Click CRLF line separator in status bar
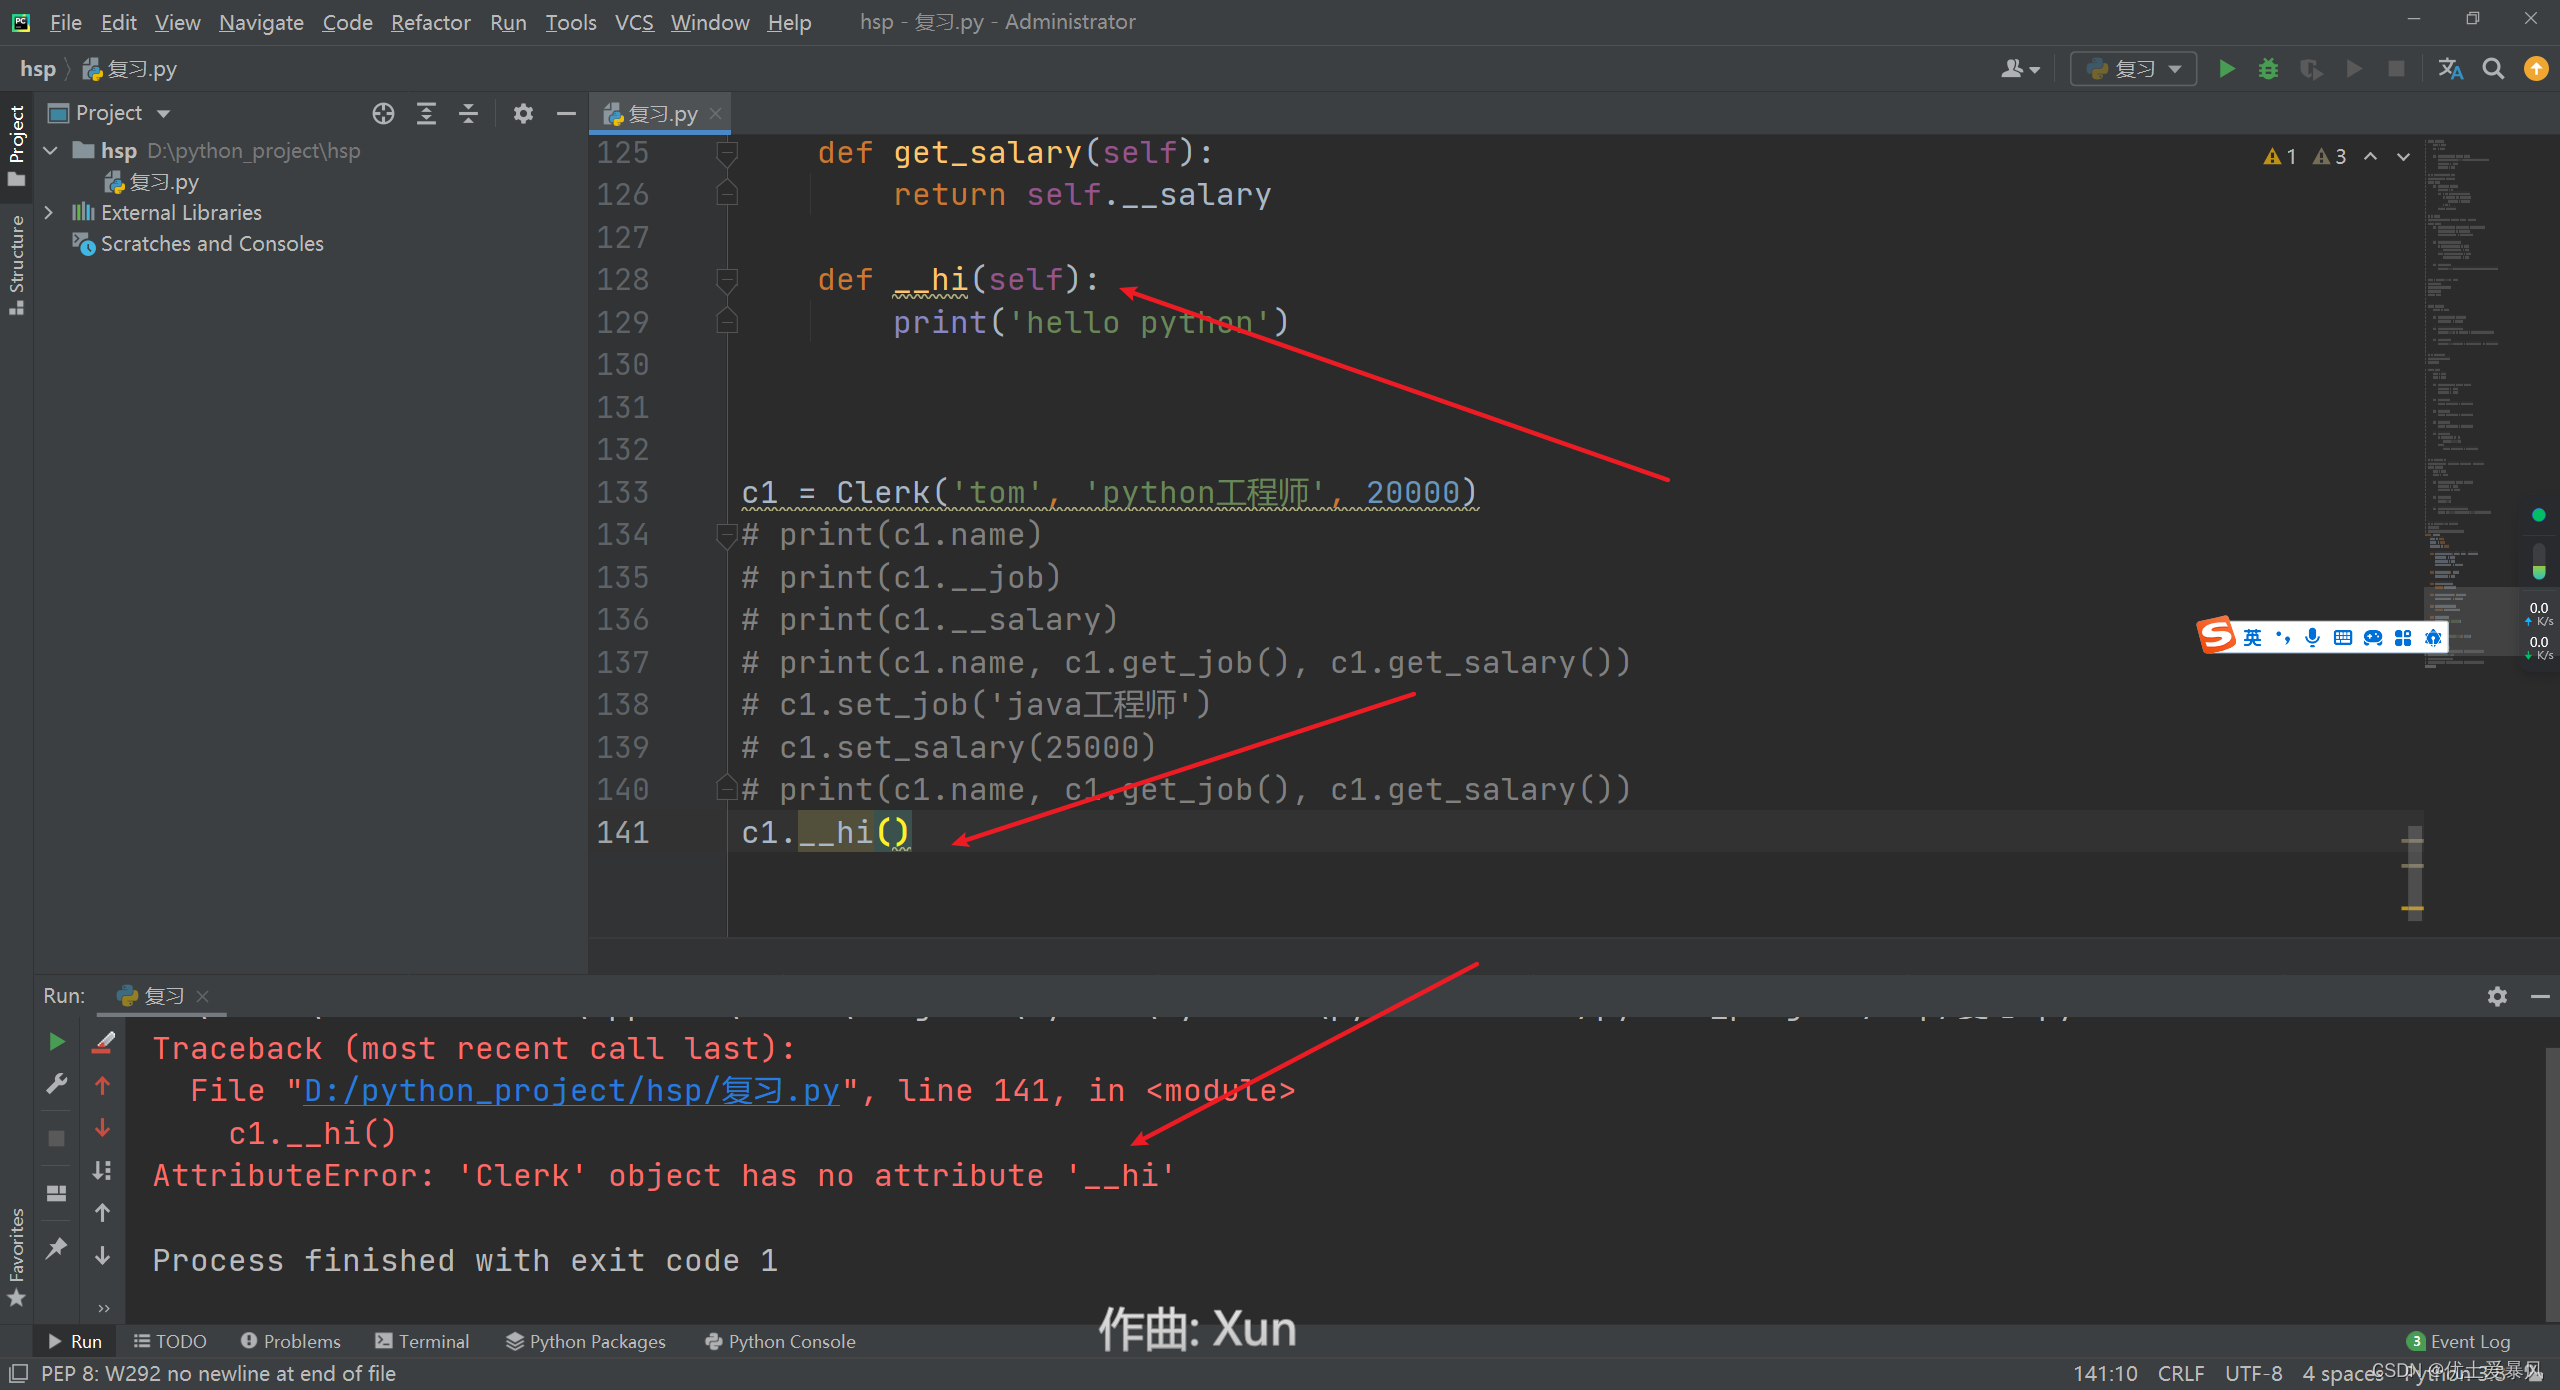This screenshot has width=2560, height=1390. click(x=2180, y=1373)
